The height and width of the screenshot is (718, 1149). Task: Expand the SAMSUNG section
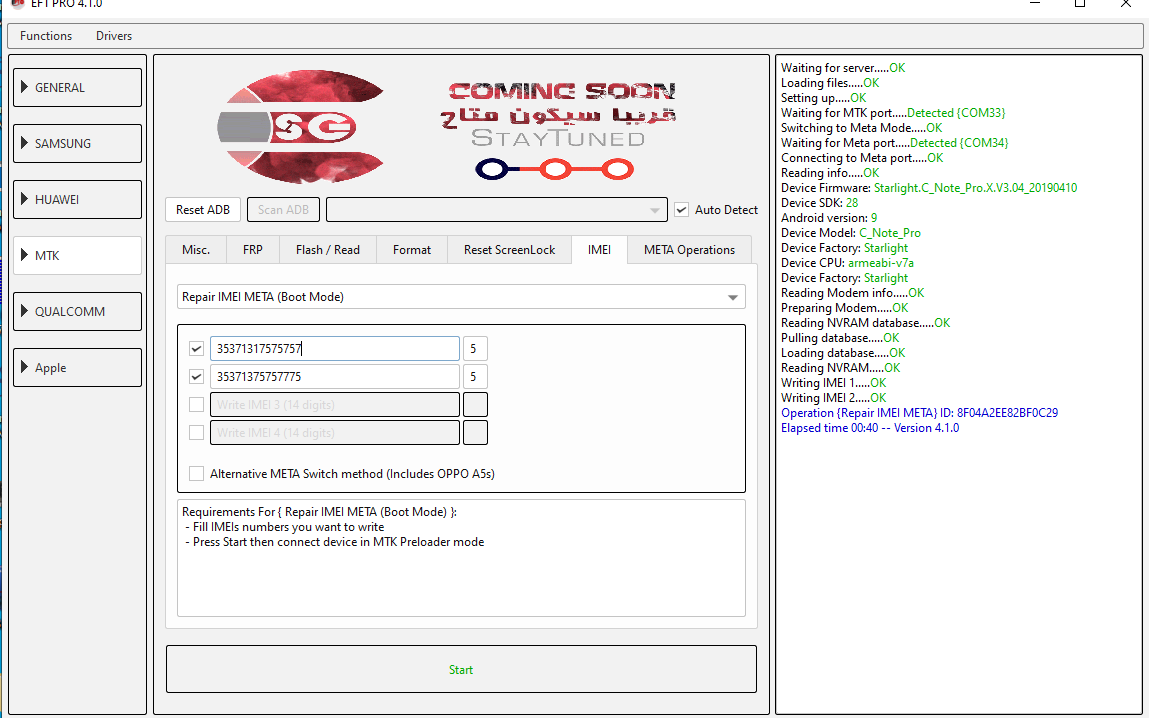click(x=77, y=144)
